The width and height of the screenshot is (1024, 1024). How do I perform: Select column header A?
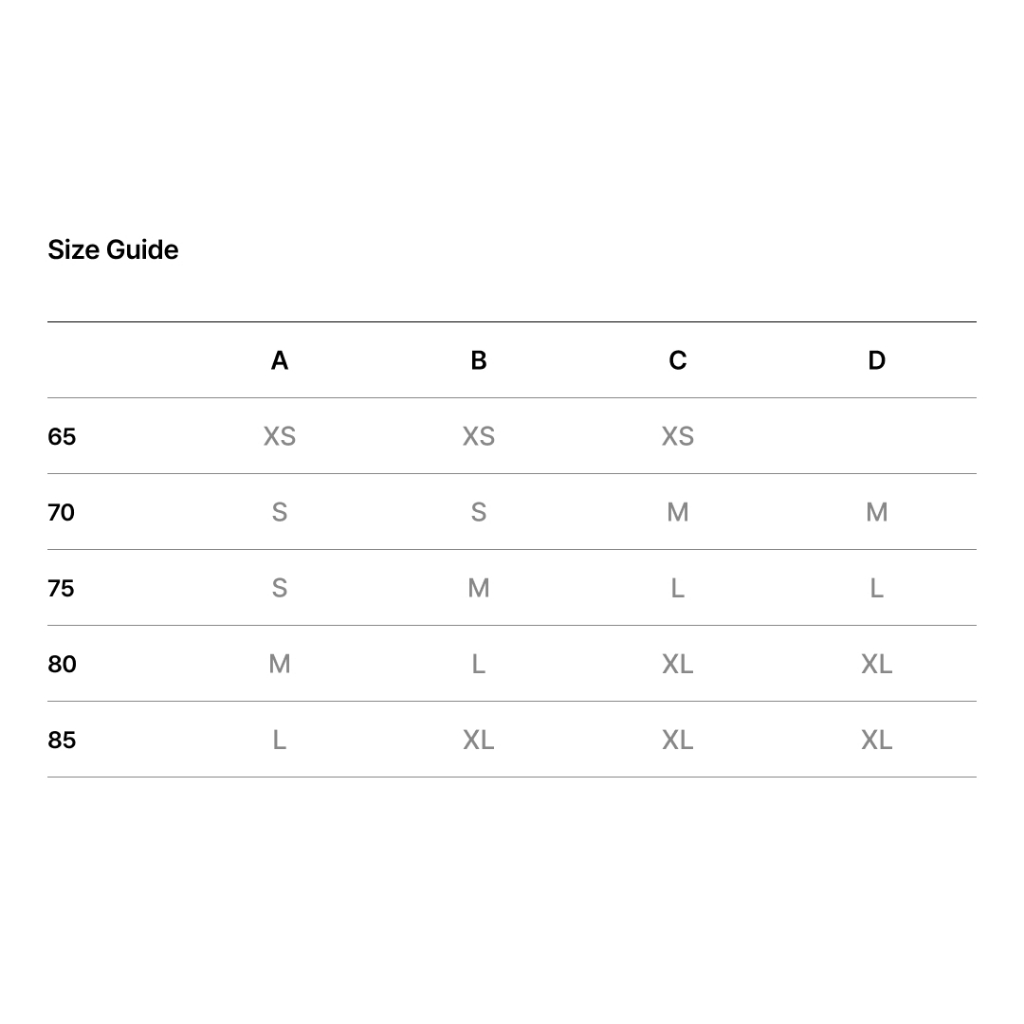point(280,360)
